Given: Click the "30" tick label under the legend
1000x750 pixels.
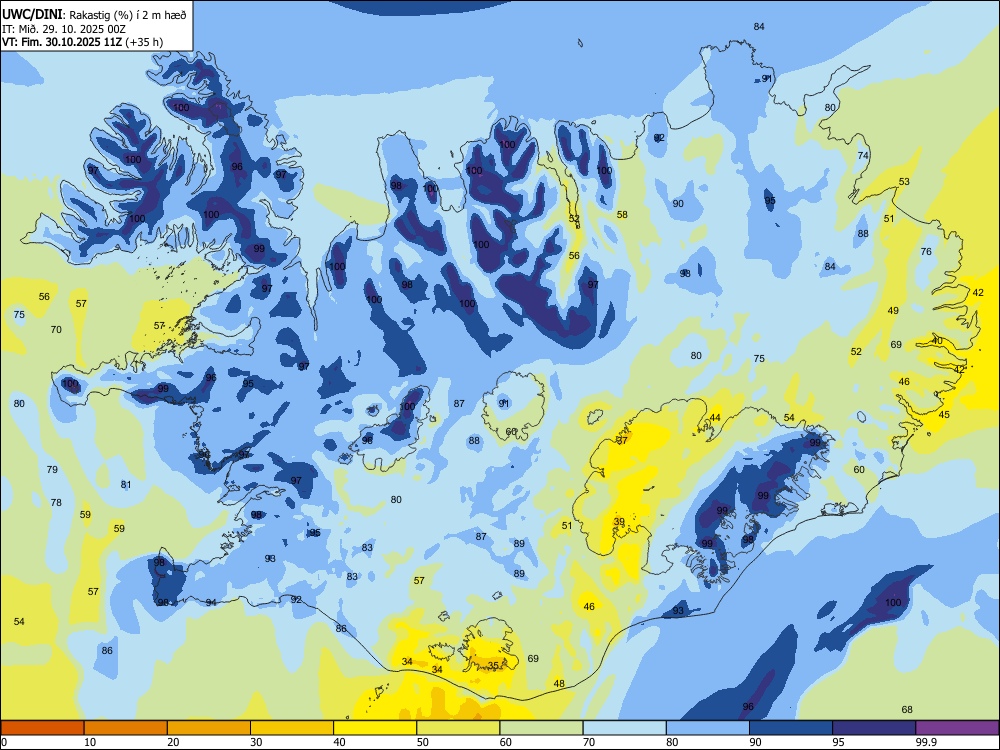Looking at the screenshot, I should [x=256, y=742].
